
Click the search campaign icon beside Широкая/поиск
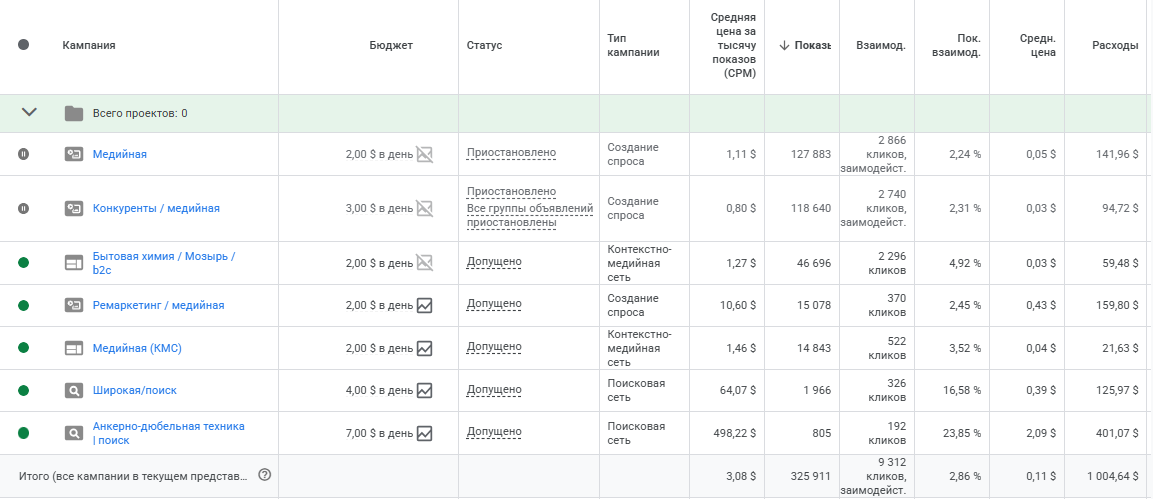point(74,390)
